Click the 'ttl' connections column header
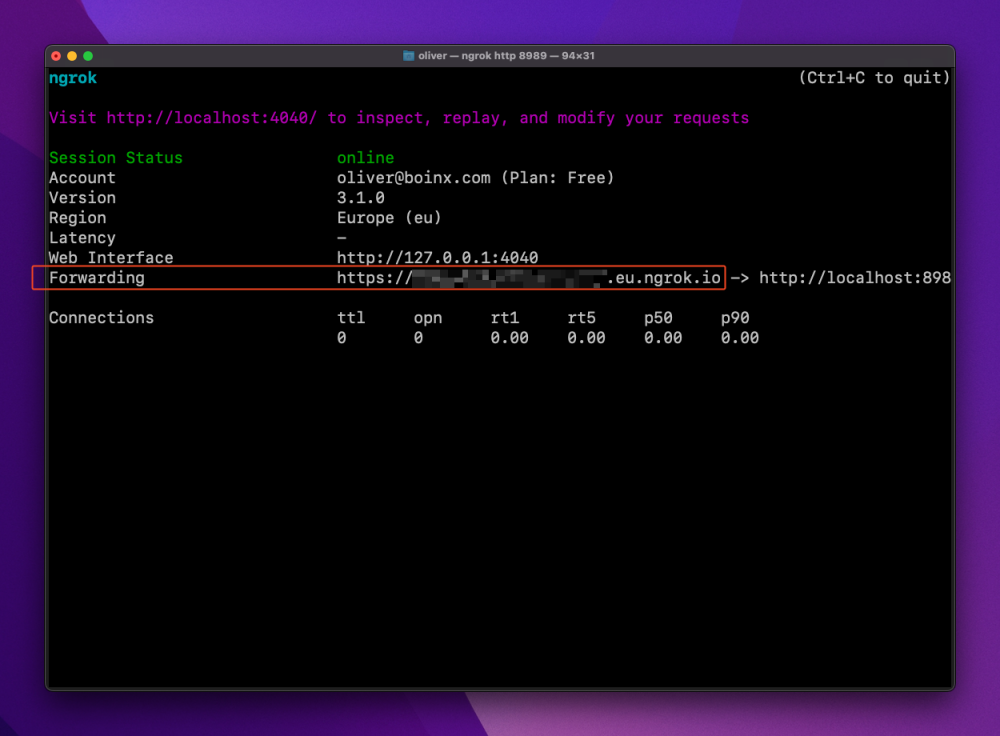The height and width of the screenshot is (736, 1000). (351, 318)
